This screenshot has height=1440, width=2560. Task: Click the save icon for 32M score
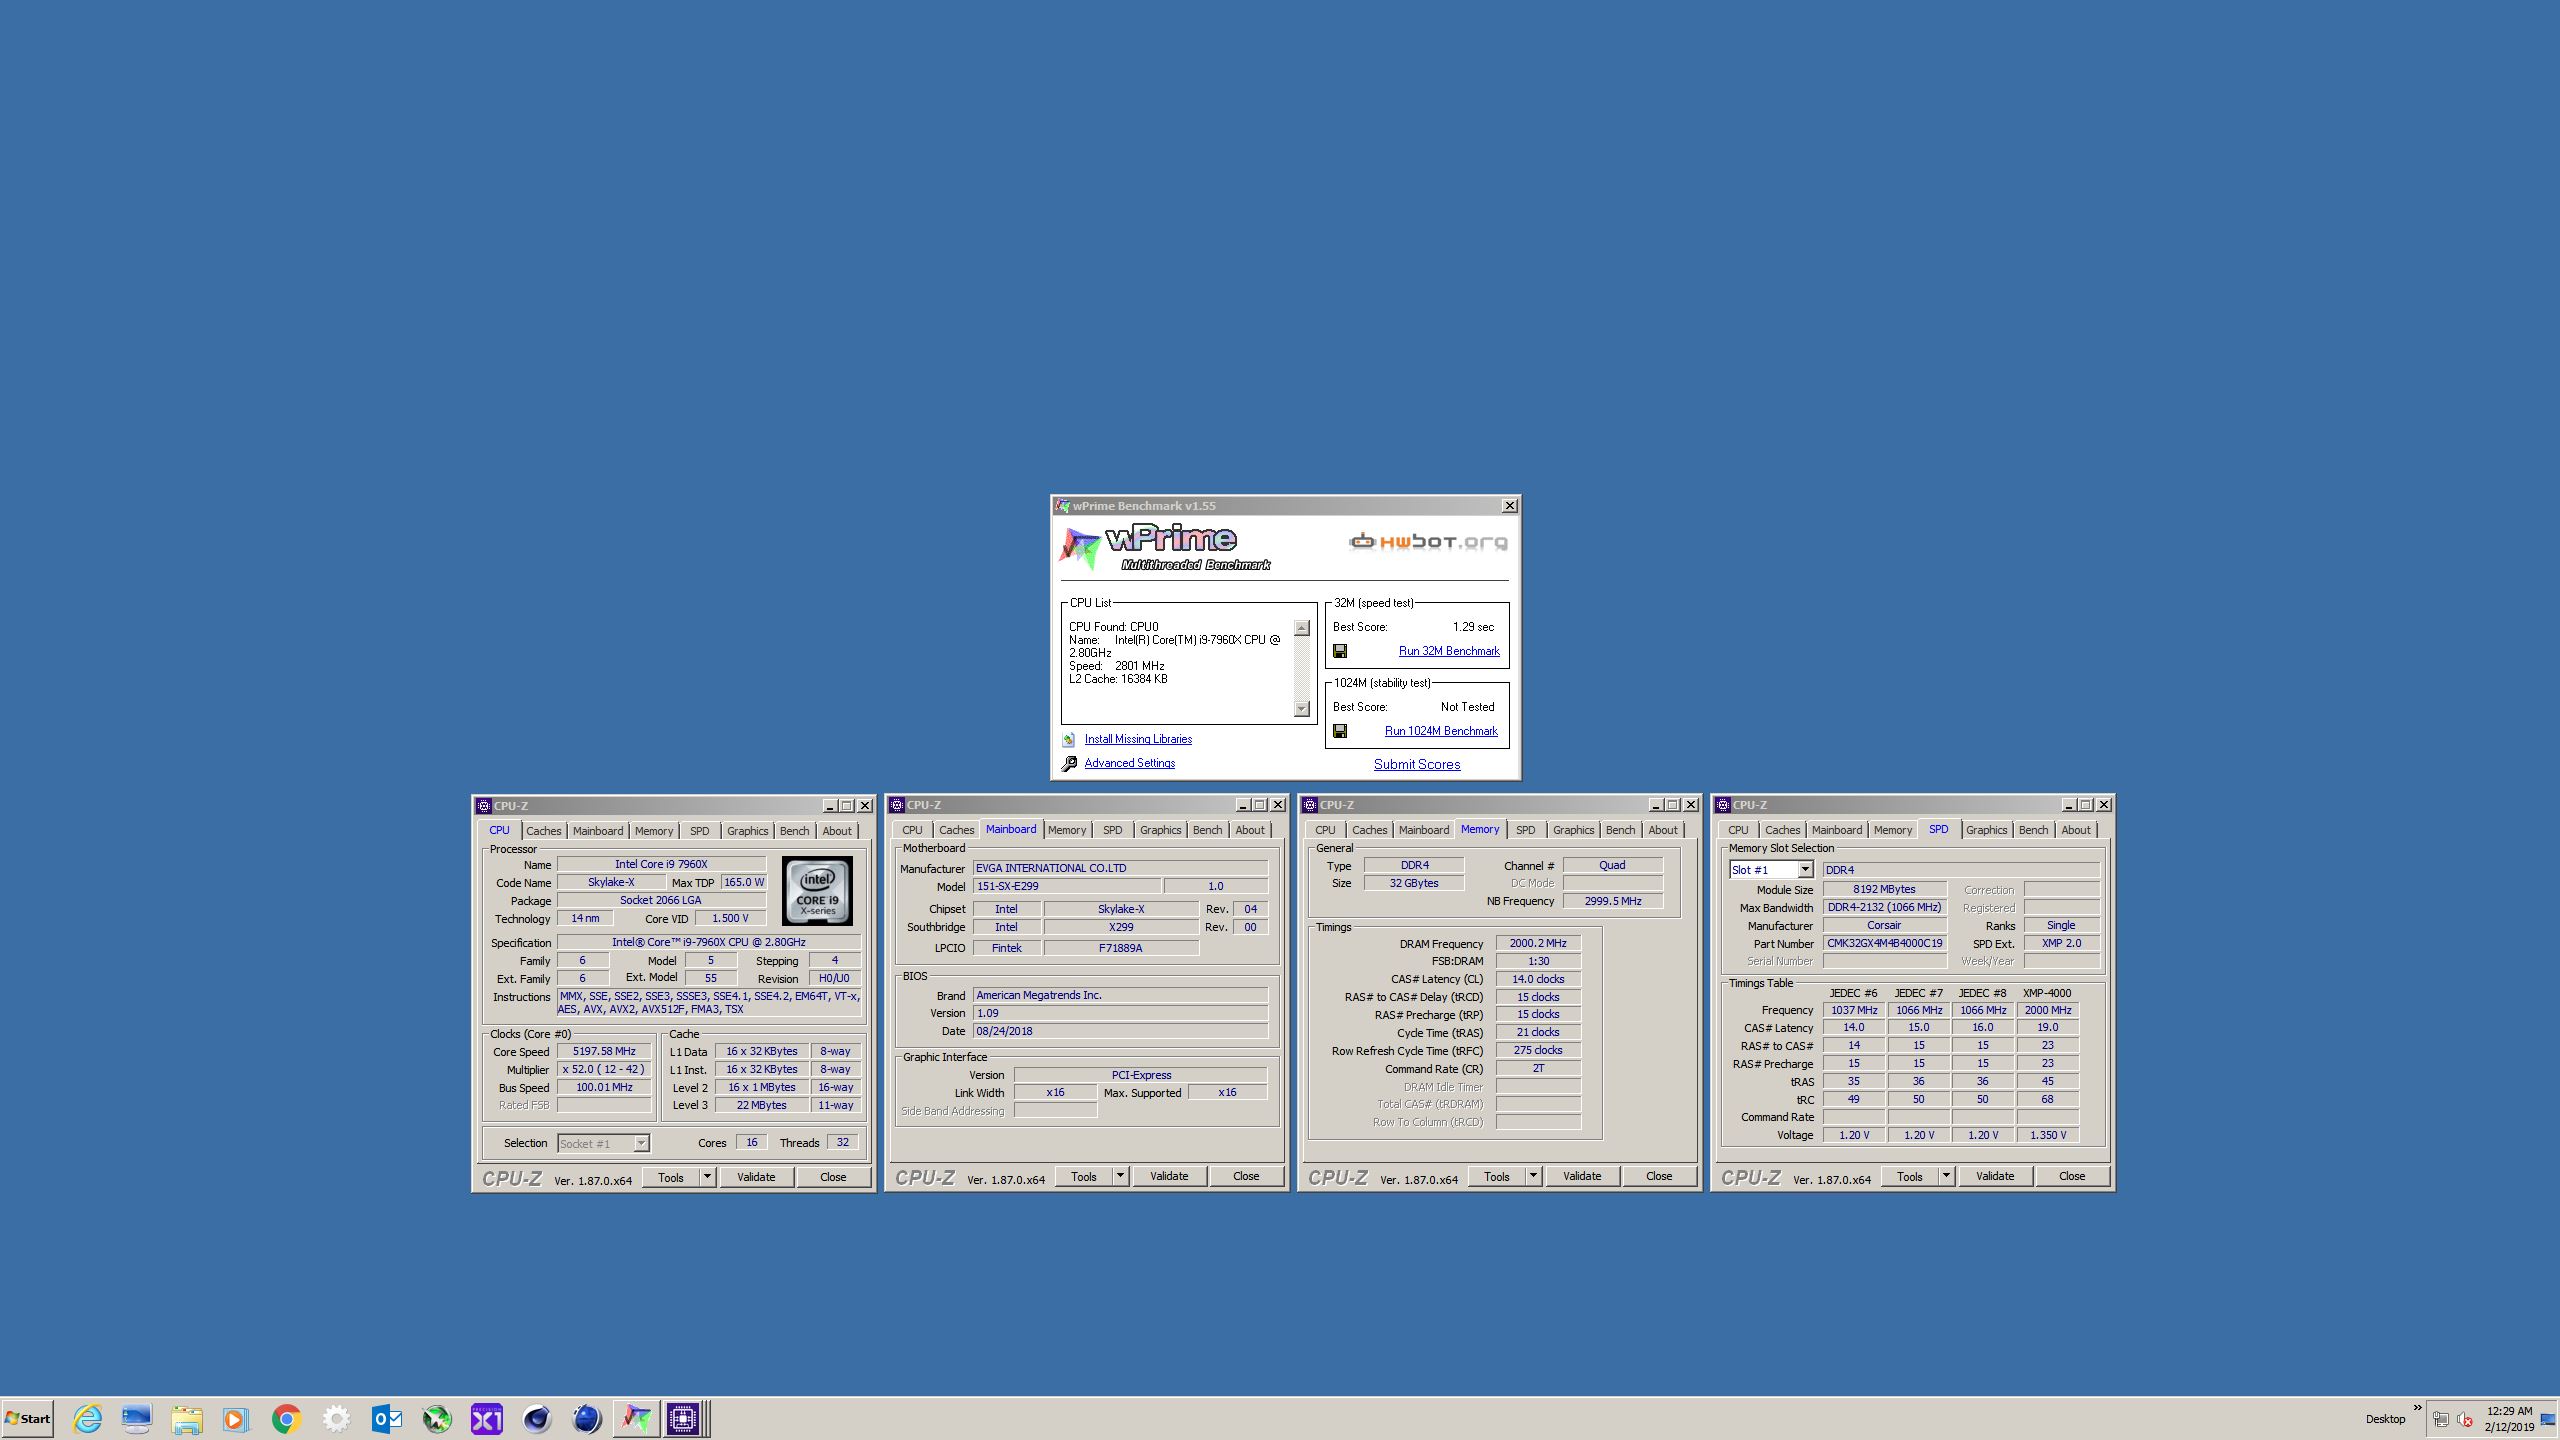1340,651
